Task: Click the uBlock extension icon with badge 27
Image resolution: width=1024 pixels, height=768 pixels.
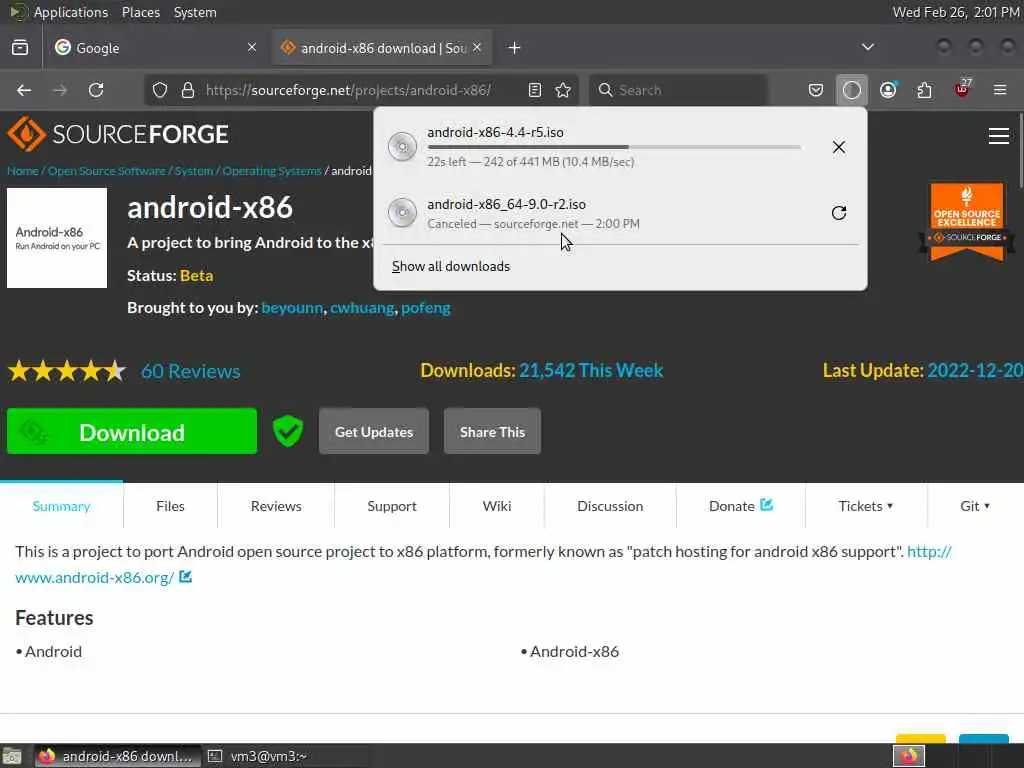Action: tap(962, 89)
